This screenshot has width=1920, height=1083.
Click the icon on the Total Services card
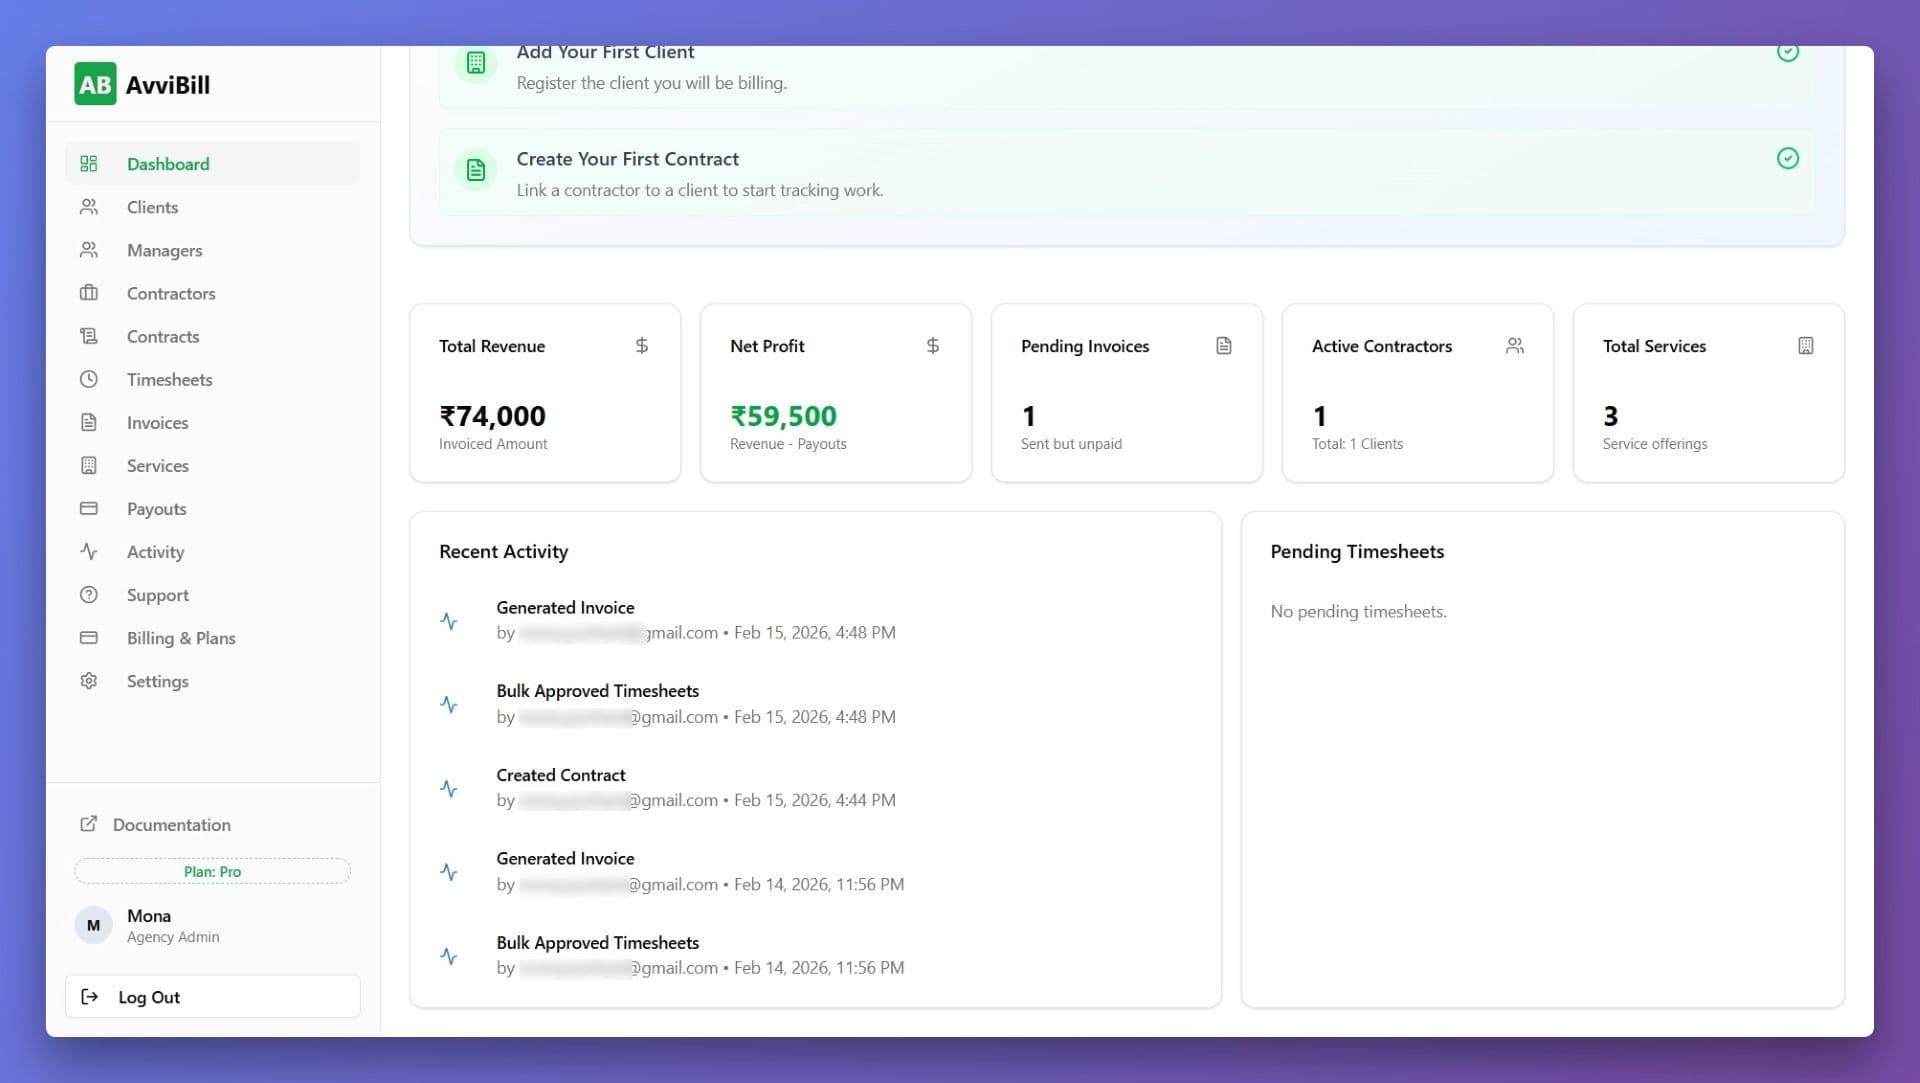[1805, 345]
